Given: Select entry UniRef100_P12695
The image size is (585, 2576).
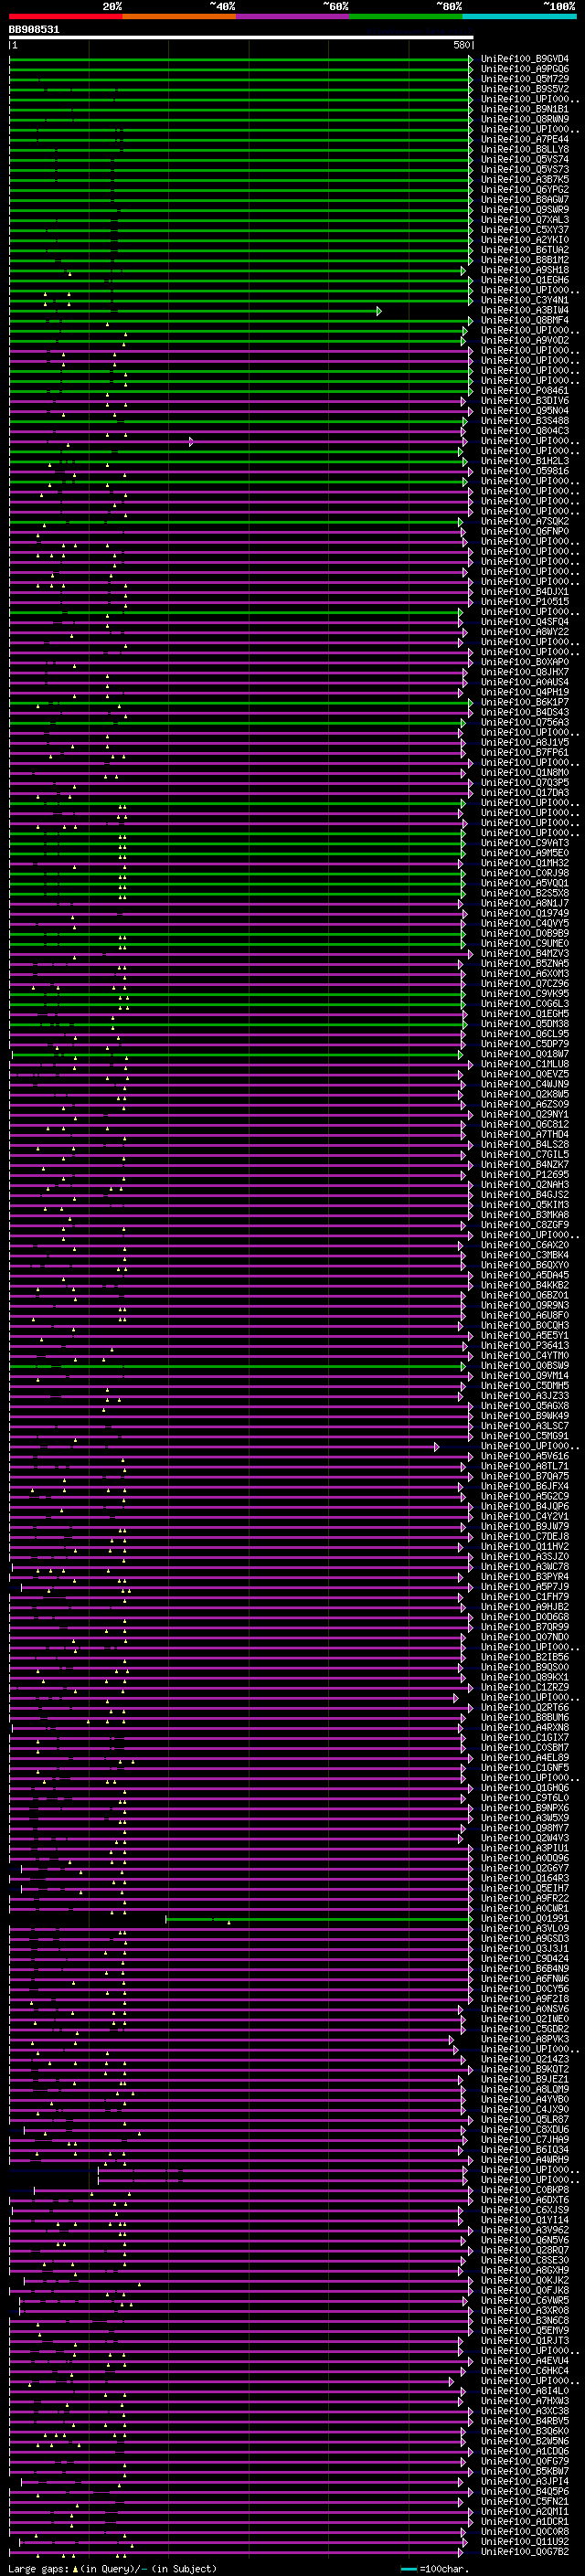Looking at the screenshot, I should pyautogui.click(x=525, y=1175).
